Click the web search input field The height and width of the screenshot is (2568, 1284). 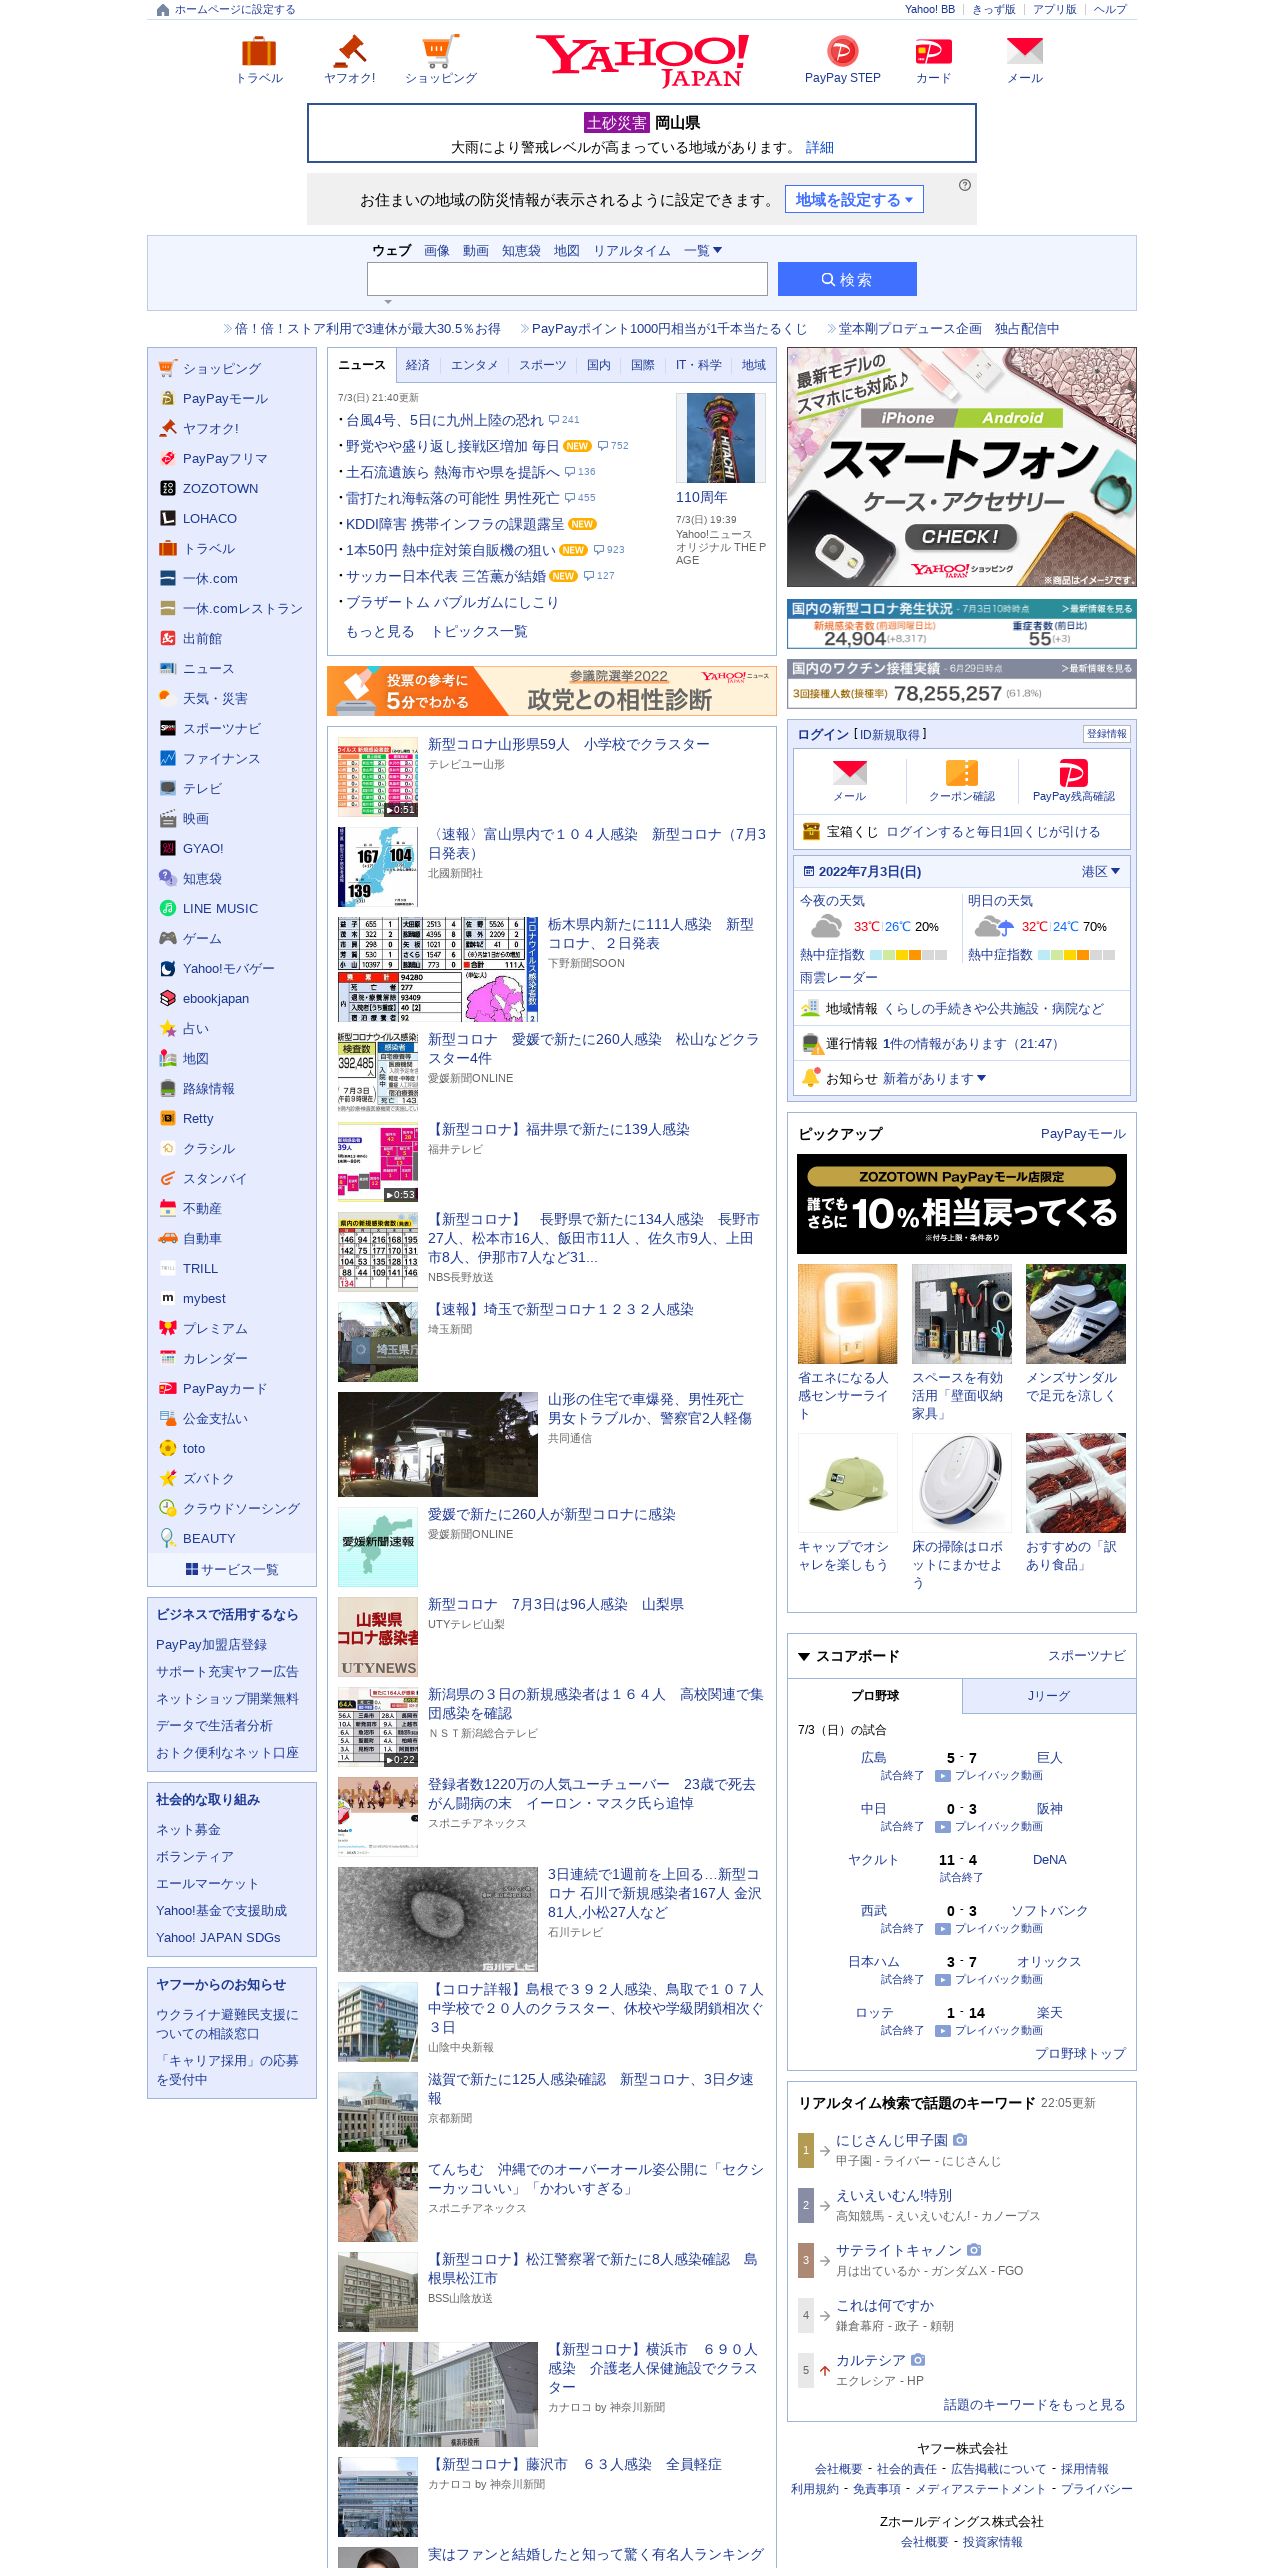567,279
